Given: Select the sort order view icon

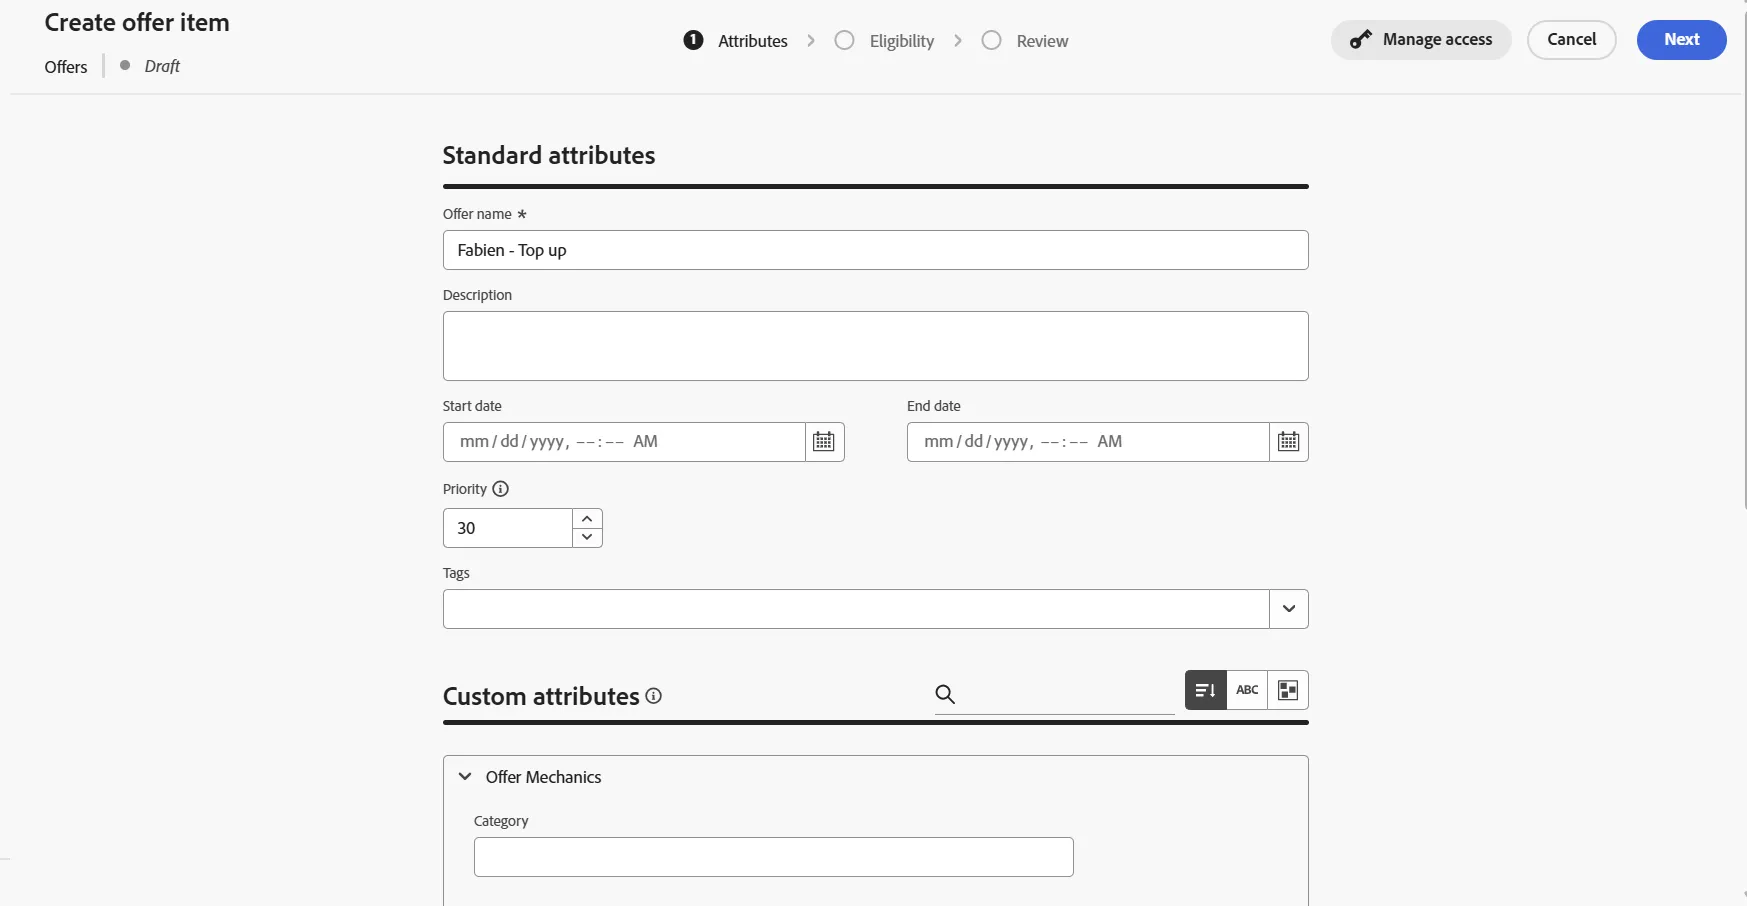Looking at the screenshot, I should tap(1206, 690).
